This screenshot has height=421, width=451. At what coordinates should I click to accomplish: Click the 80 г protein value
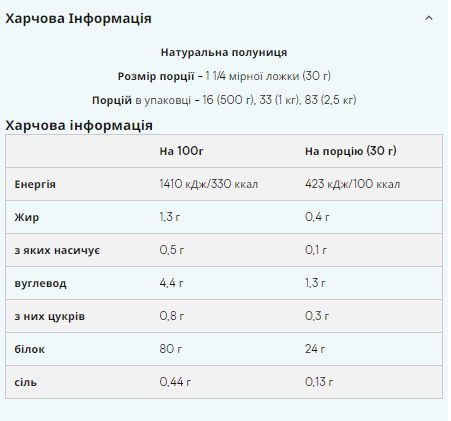pos(171,349)
